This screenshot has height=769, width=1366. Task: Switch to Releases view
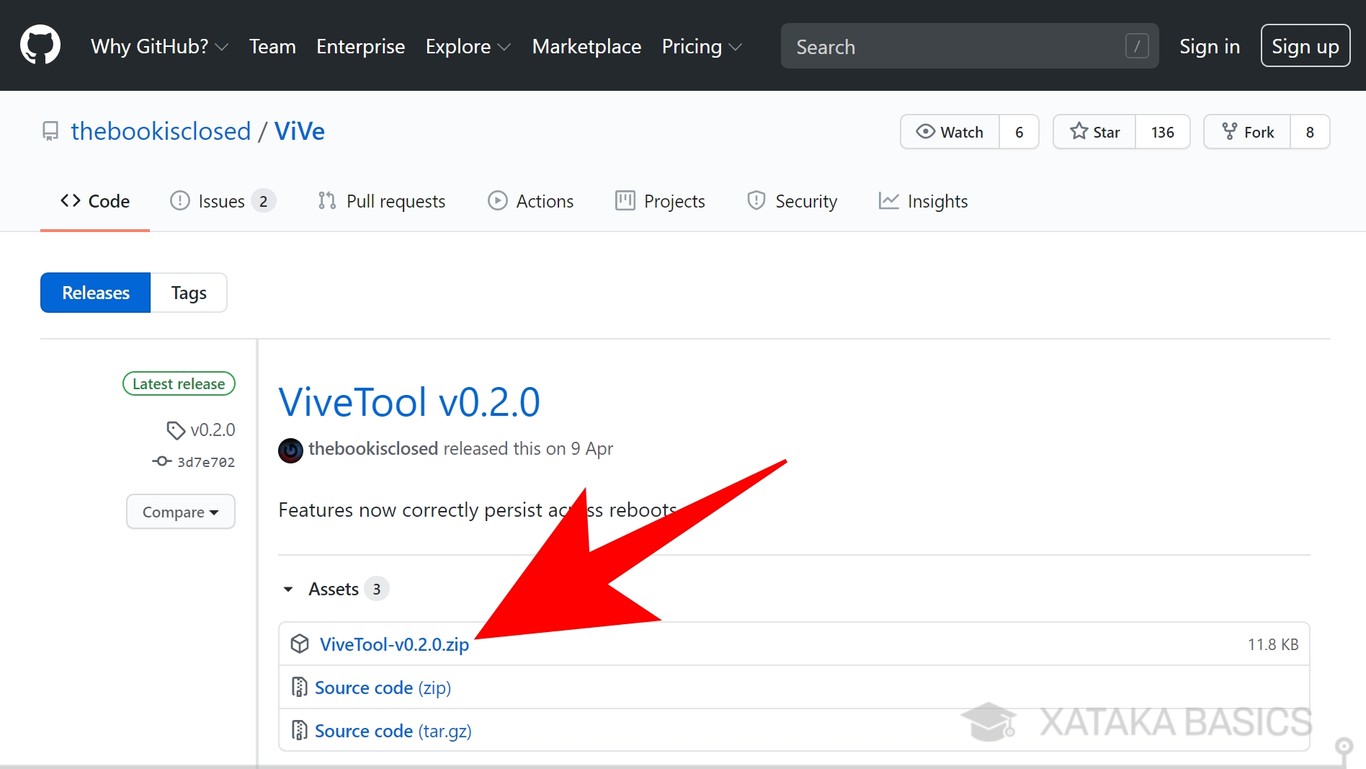click(x=96, y=293)
